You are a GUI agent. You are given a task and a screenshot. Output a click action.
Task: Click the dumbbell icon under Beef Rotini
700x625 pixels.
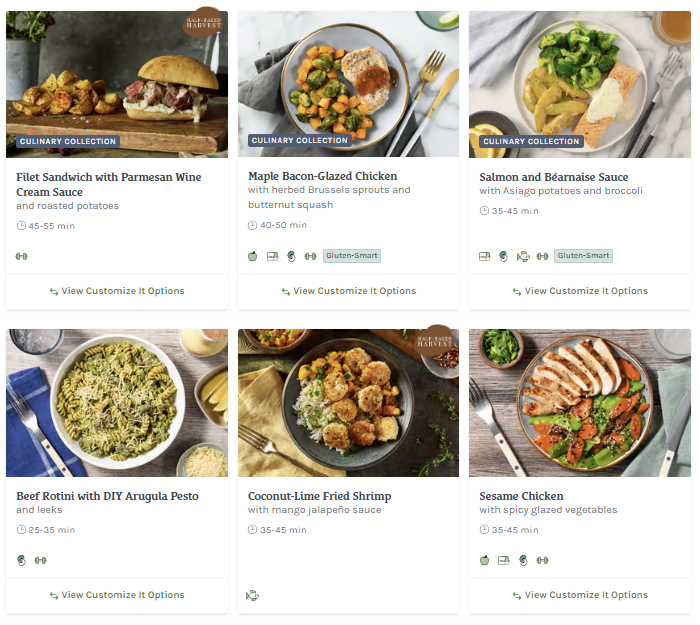coord(41,560)
